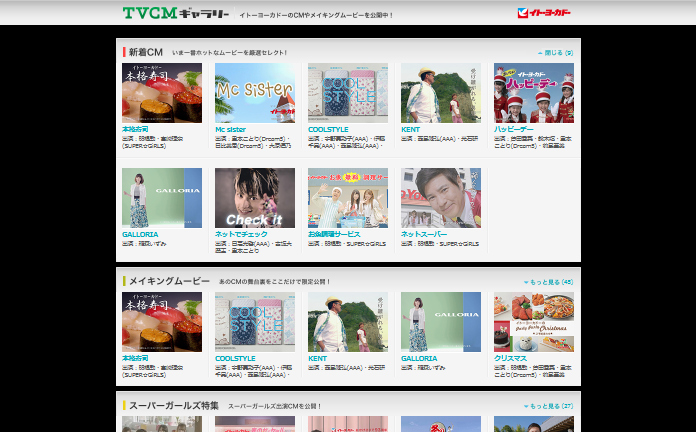Open the KENT thumbnail in 新着CM
696x432 pixels.
[441, 93]
